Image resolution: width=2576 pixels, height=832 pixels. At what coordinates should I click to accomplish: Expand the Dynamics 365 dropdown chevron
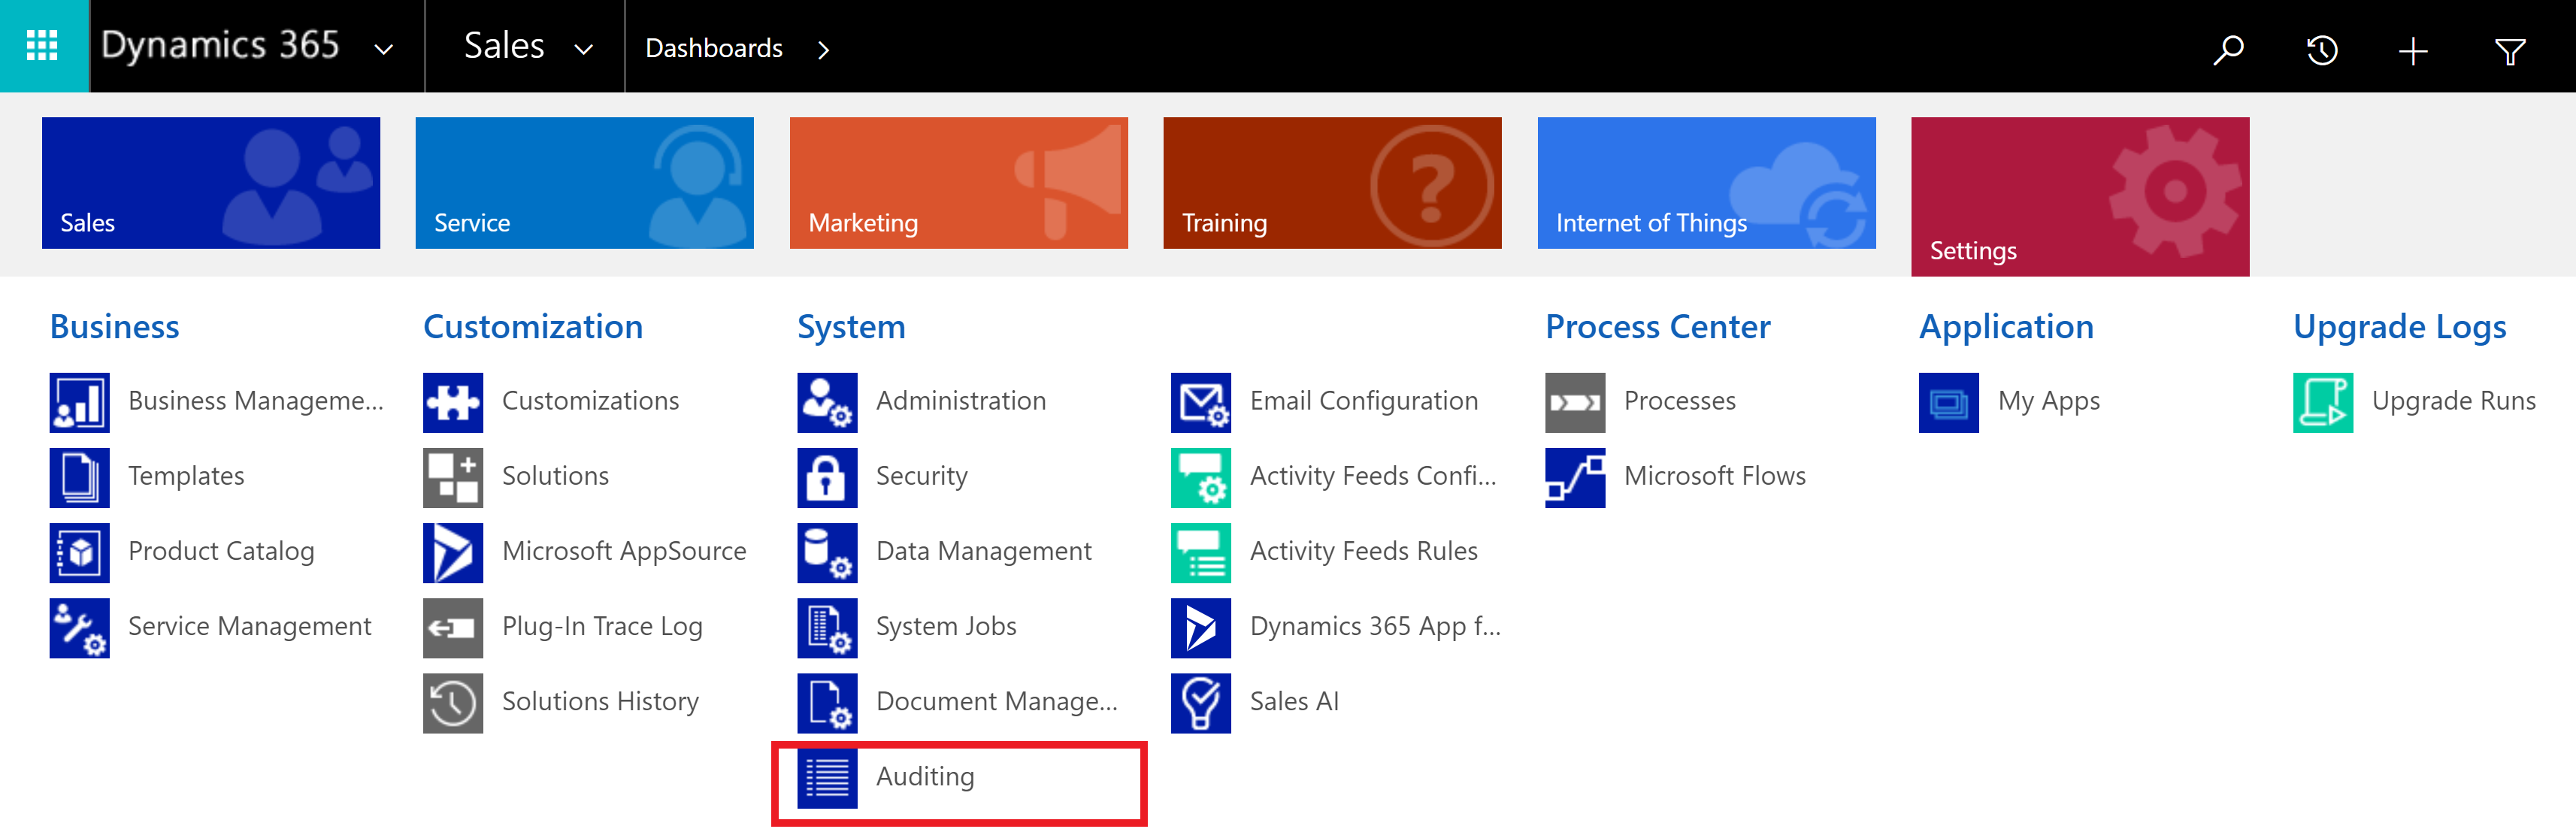click(x=384, y=49)
